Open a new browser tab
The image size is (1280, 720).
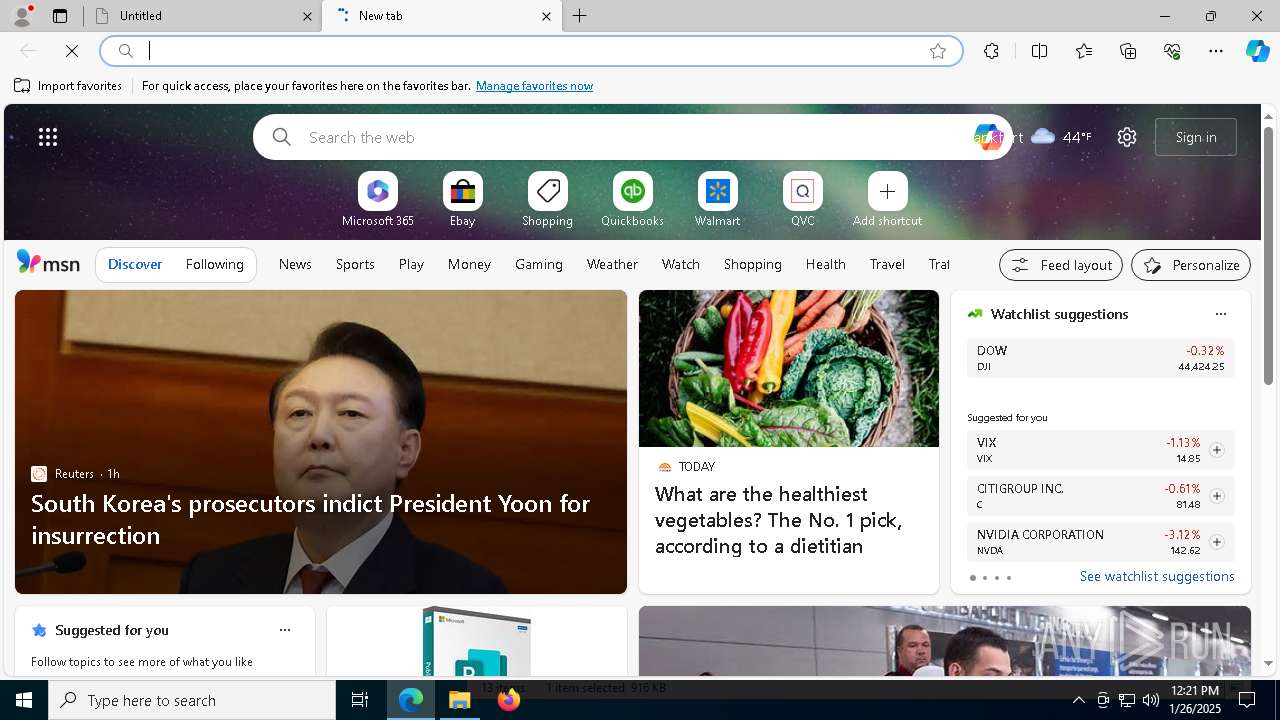(580, 16)
